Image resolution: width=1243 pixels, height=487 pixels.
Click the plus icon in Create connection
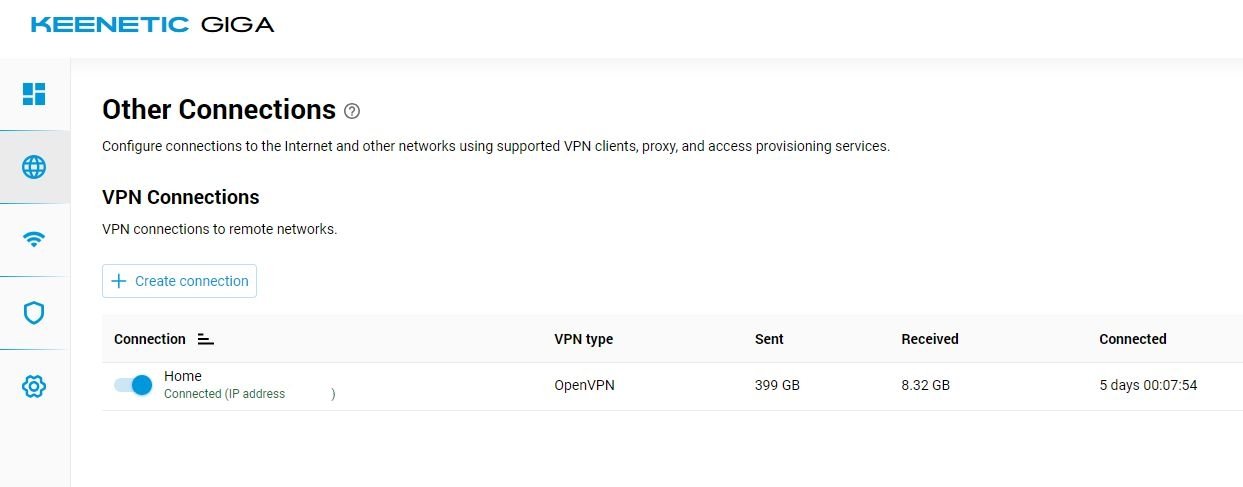[119, 281]
